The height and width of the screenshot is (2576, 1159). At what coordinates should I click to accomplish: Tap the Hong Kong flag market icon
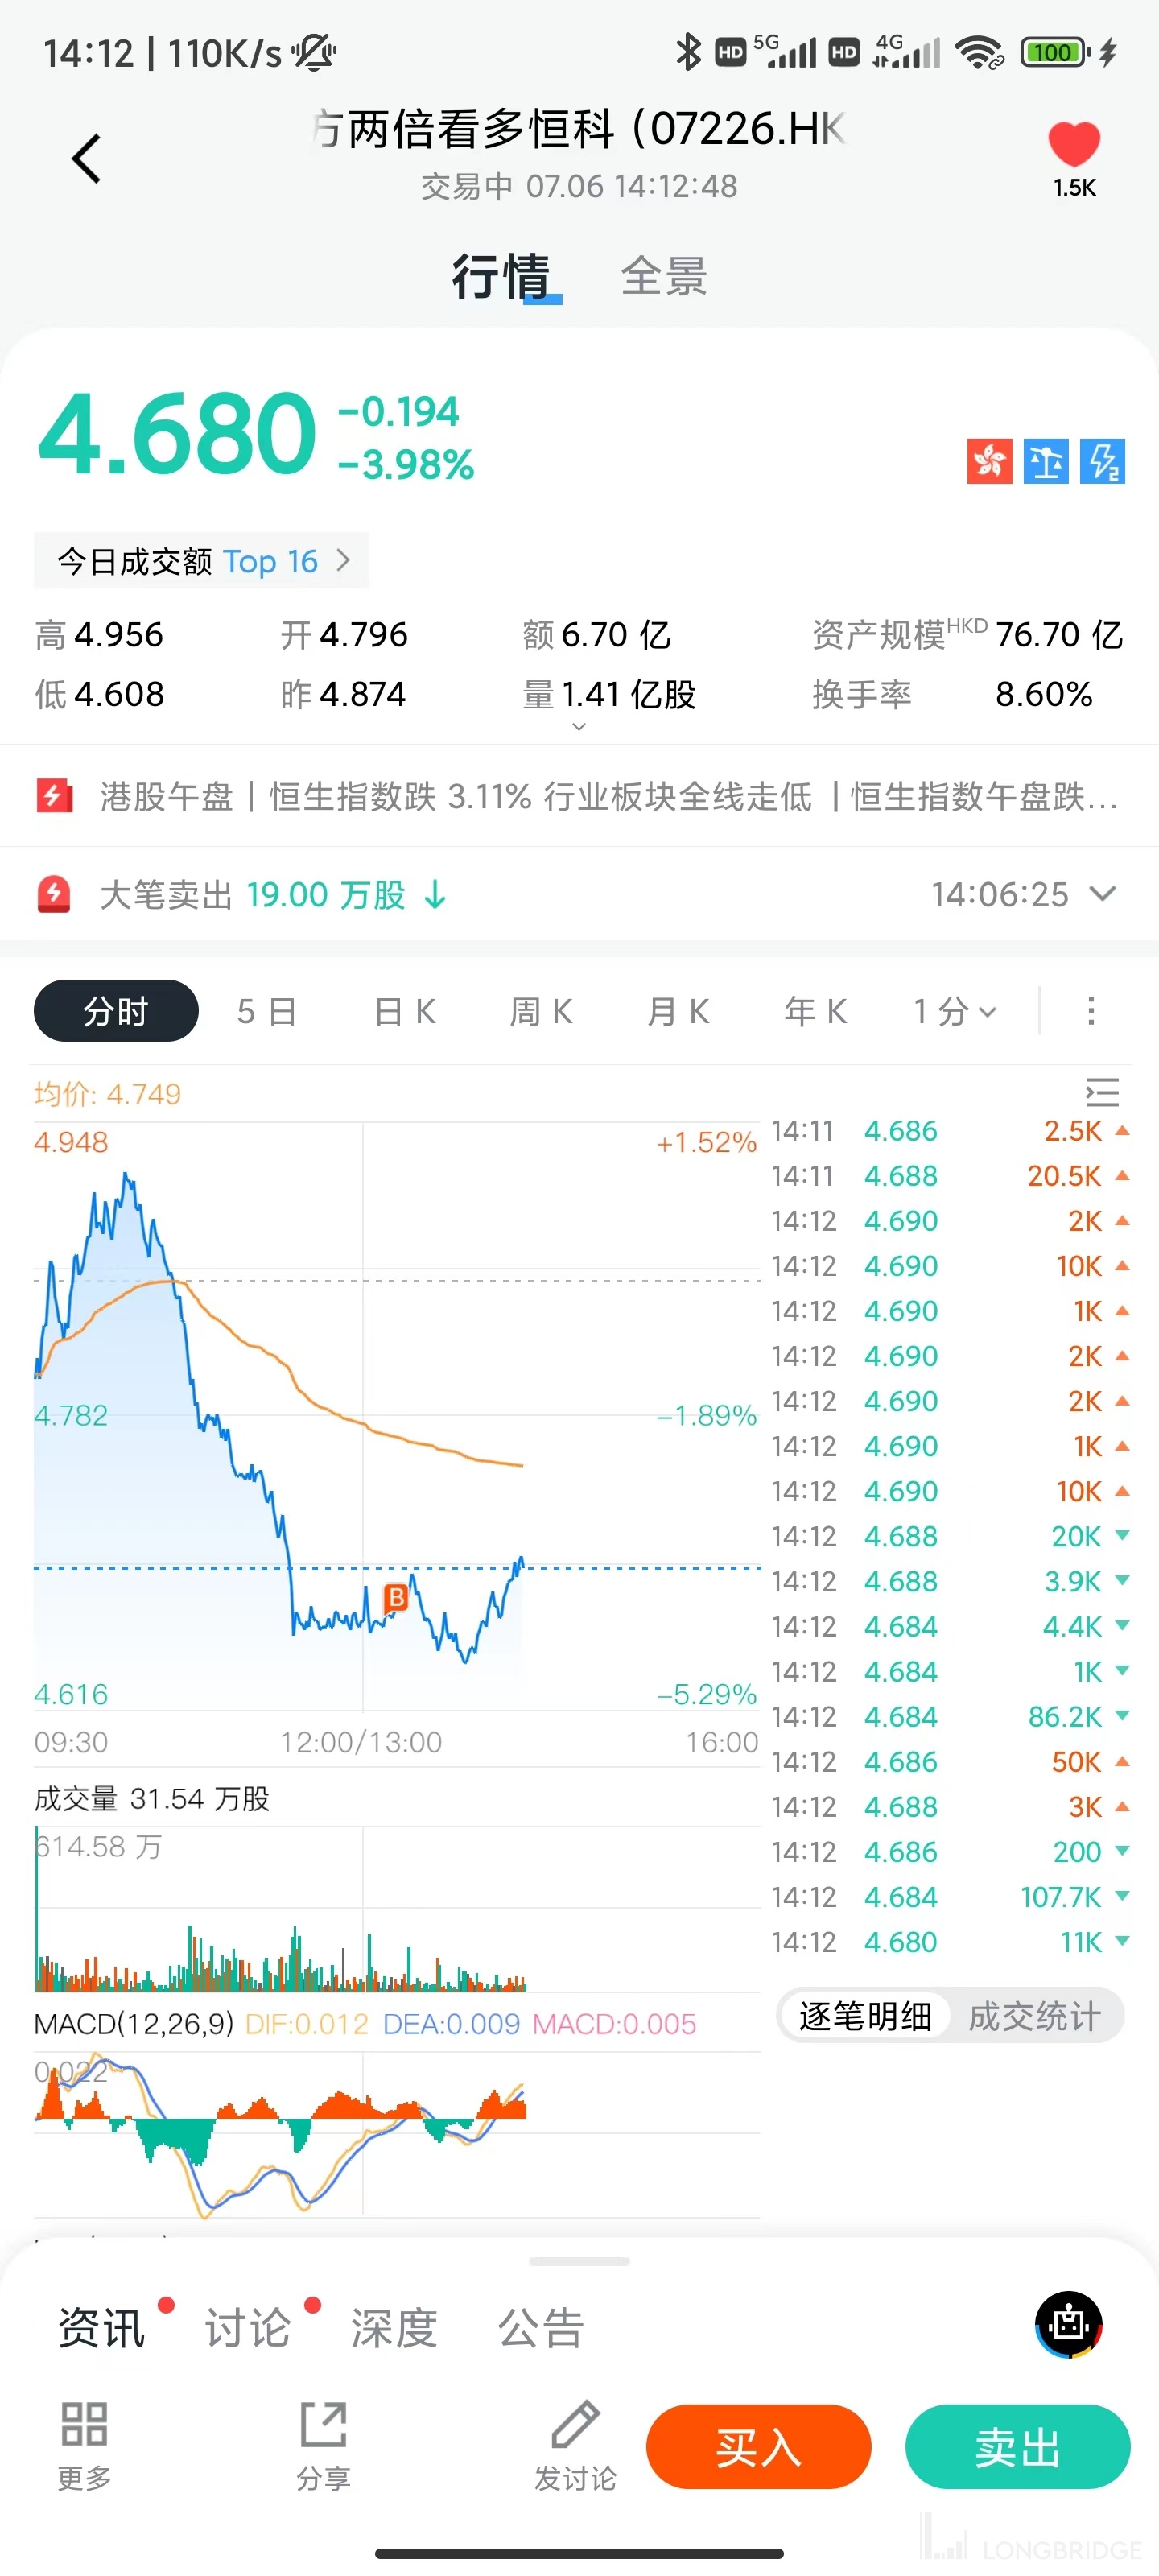[x=989, y=461]
